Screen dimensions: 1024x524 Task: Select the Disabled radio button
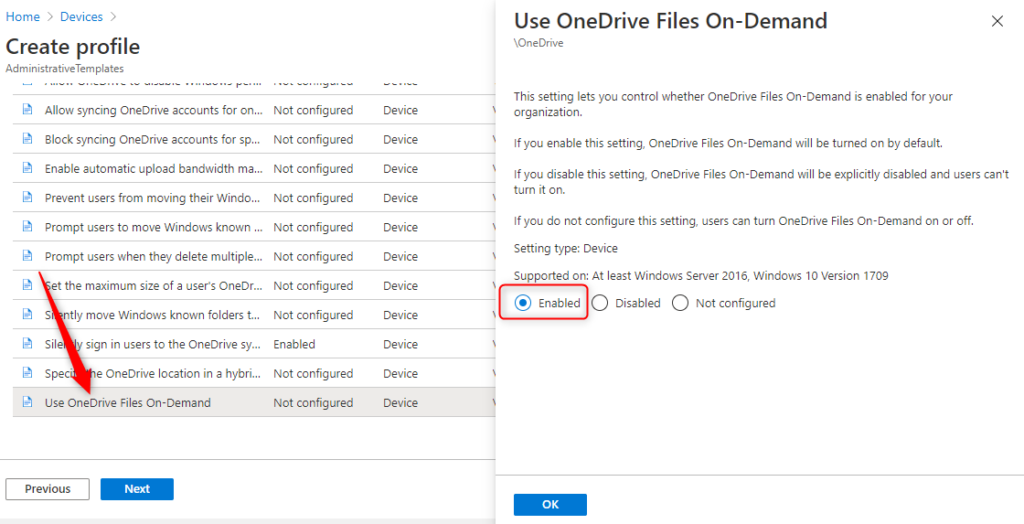[600, 303]
